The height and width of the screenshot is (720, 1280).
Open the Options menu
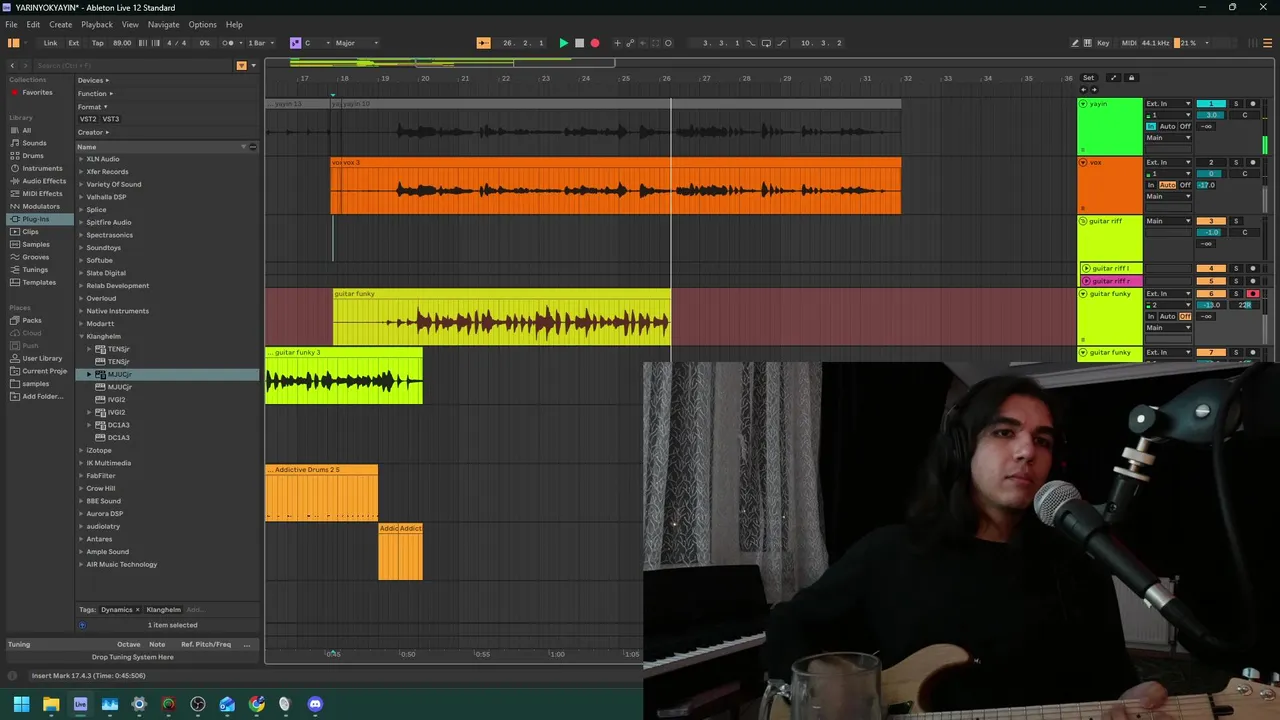click(x=203, y=24)
